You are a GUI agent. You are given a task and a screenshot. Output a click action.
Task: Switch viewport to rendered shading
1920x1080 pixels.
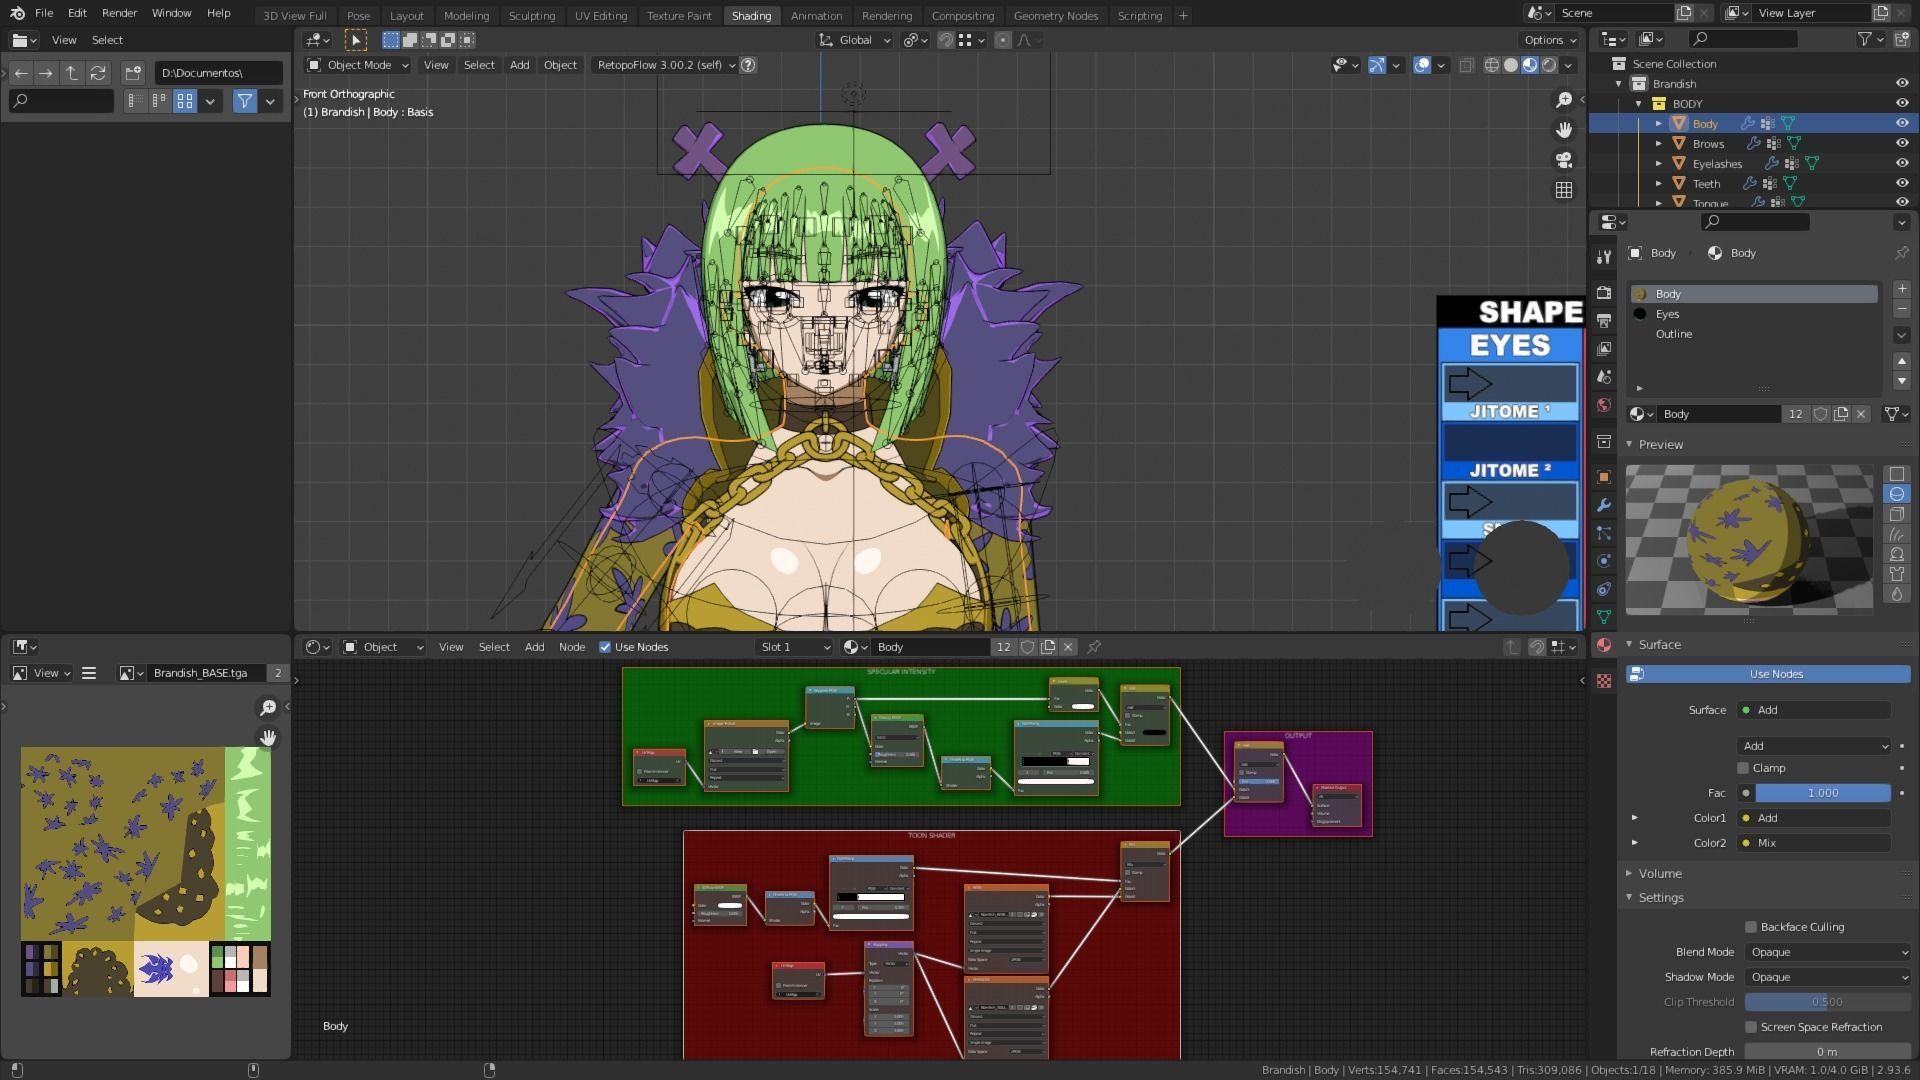[1549, 65]
